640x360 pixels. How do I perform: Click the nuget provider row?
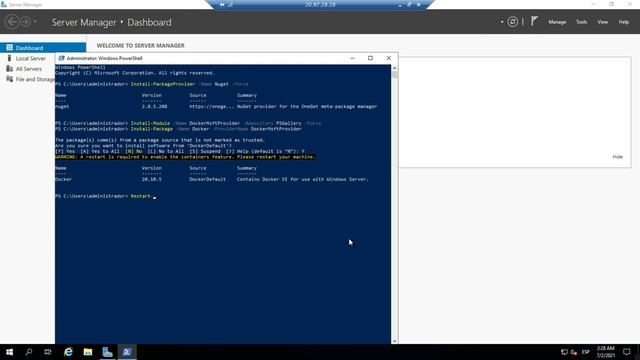(216, 107)
